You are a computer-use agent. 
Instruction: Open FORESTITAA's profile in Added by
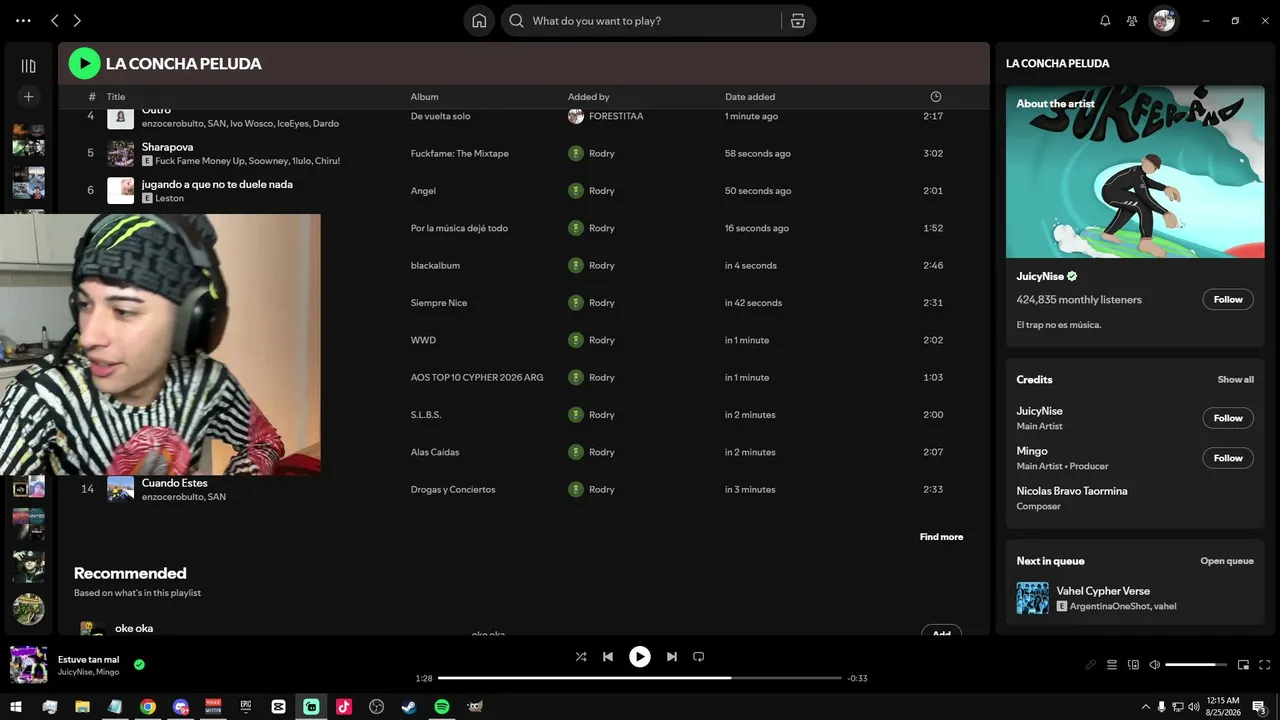pos(616,116)
